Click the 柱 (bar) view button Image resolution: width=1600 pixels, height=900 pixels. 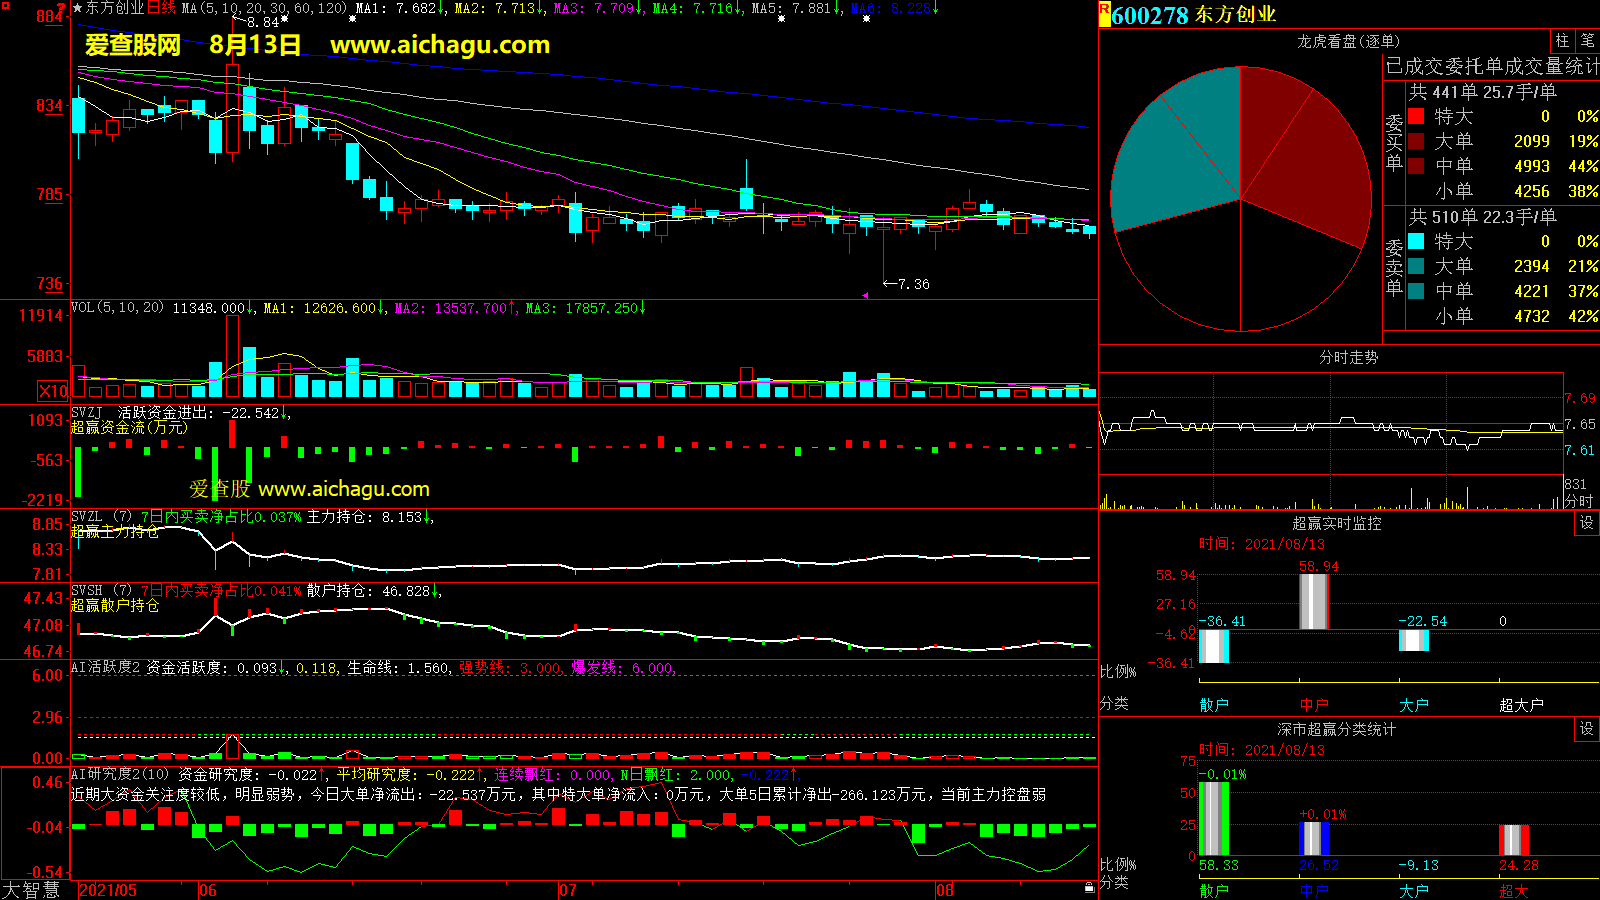[x=1561, y=41]
